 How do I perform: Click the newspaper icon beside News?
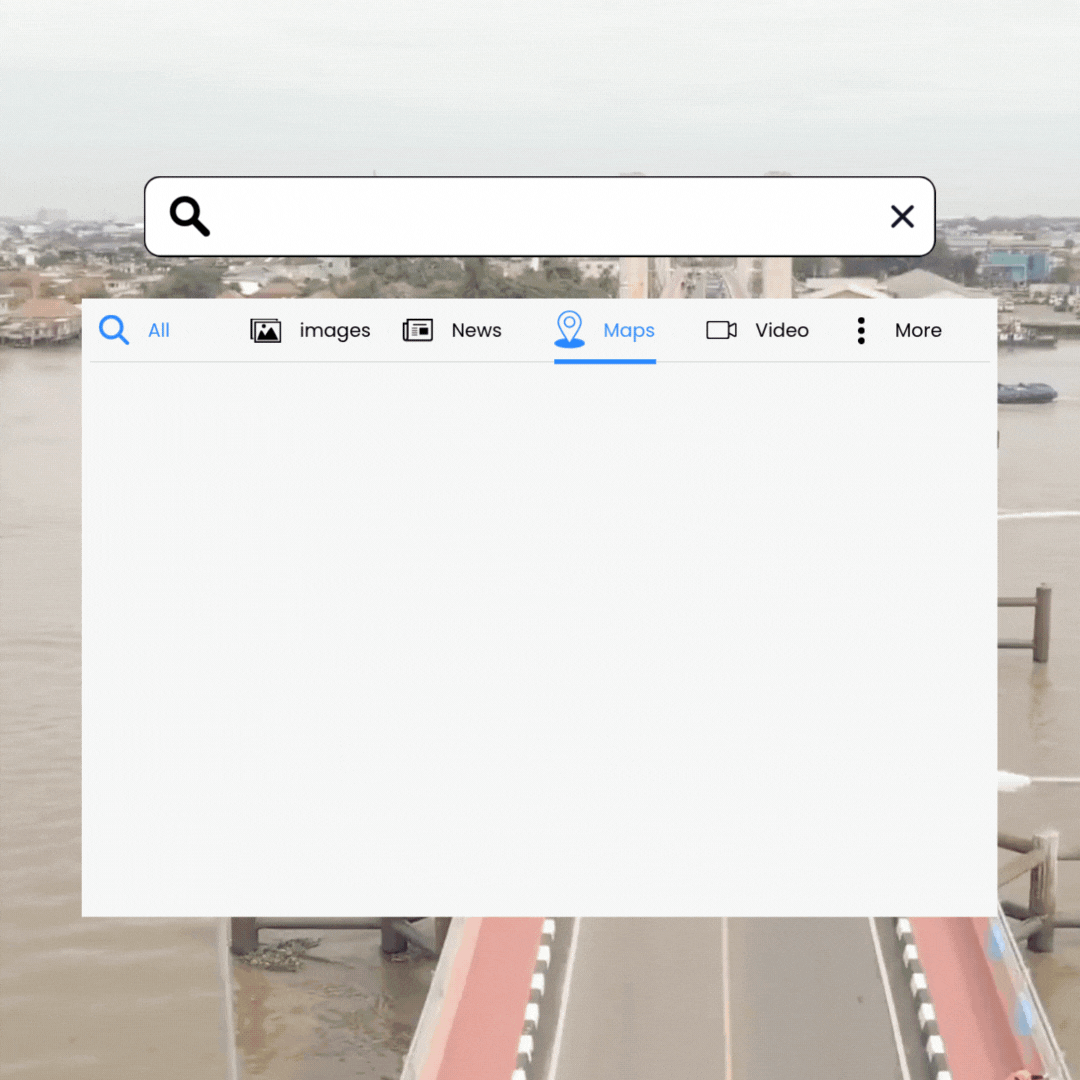coord(417,331)
